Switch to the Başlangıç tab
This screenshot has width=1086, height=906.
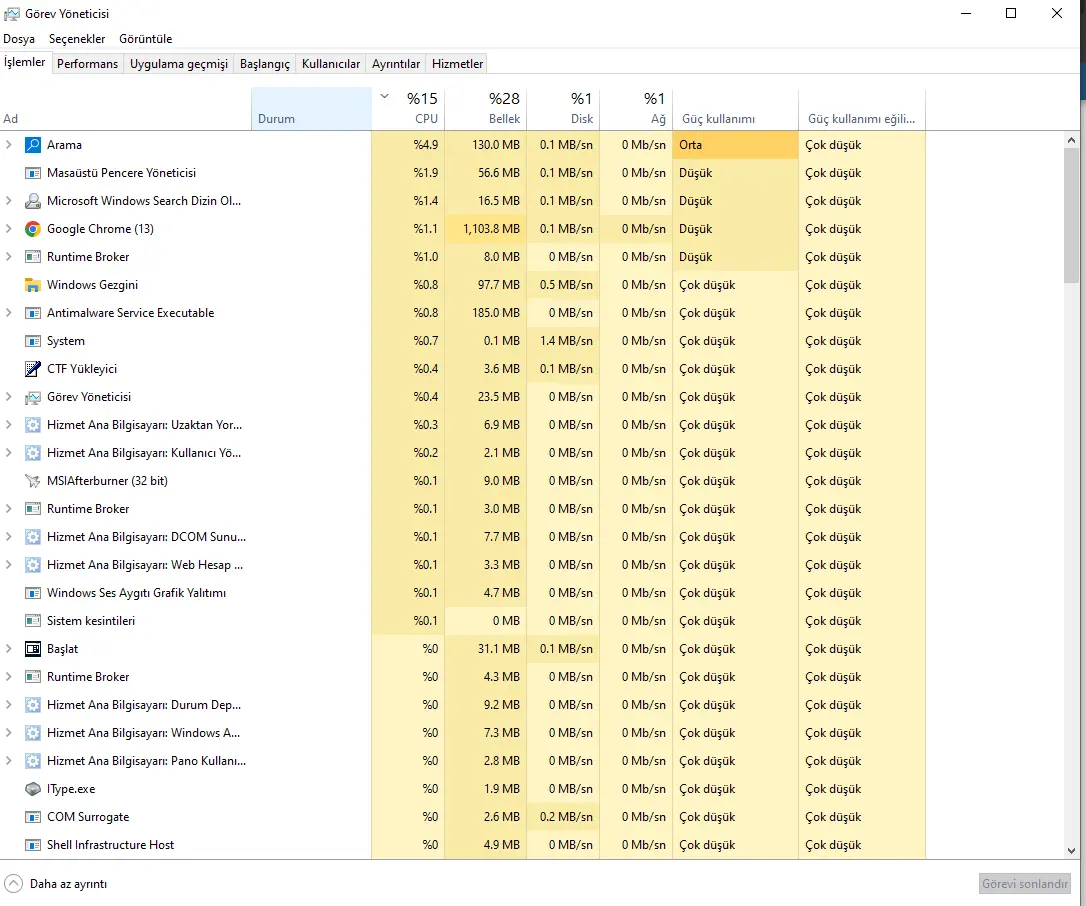265,64
